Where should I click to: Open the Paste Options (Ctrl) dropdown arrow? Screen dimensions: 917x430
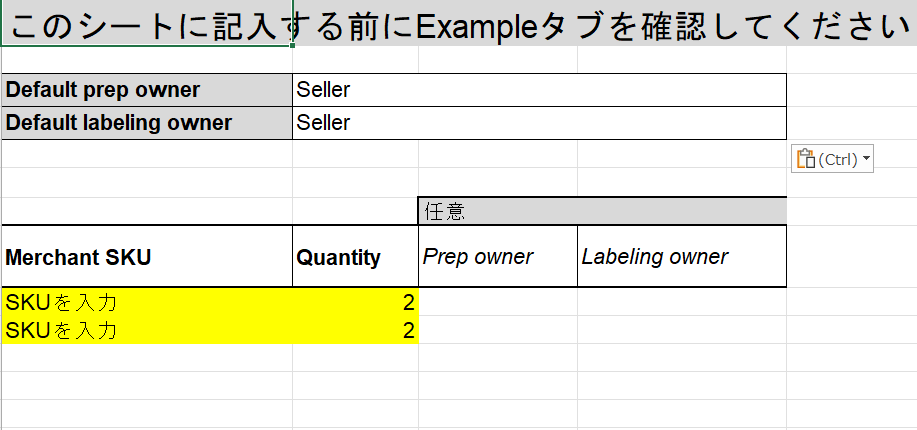[x=866, y=159]
